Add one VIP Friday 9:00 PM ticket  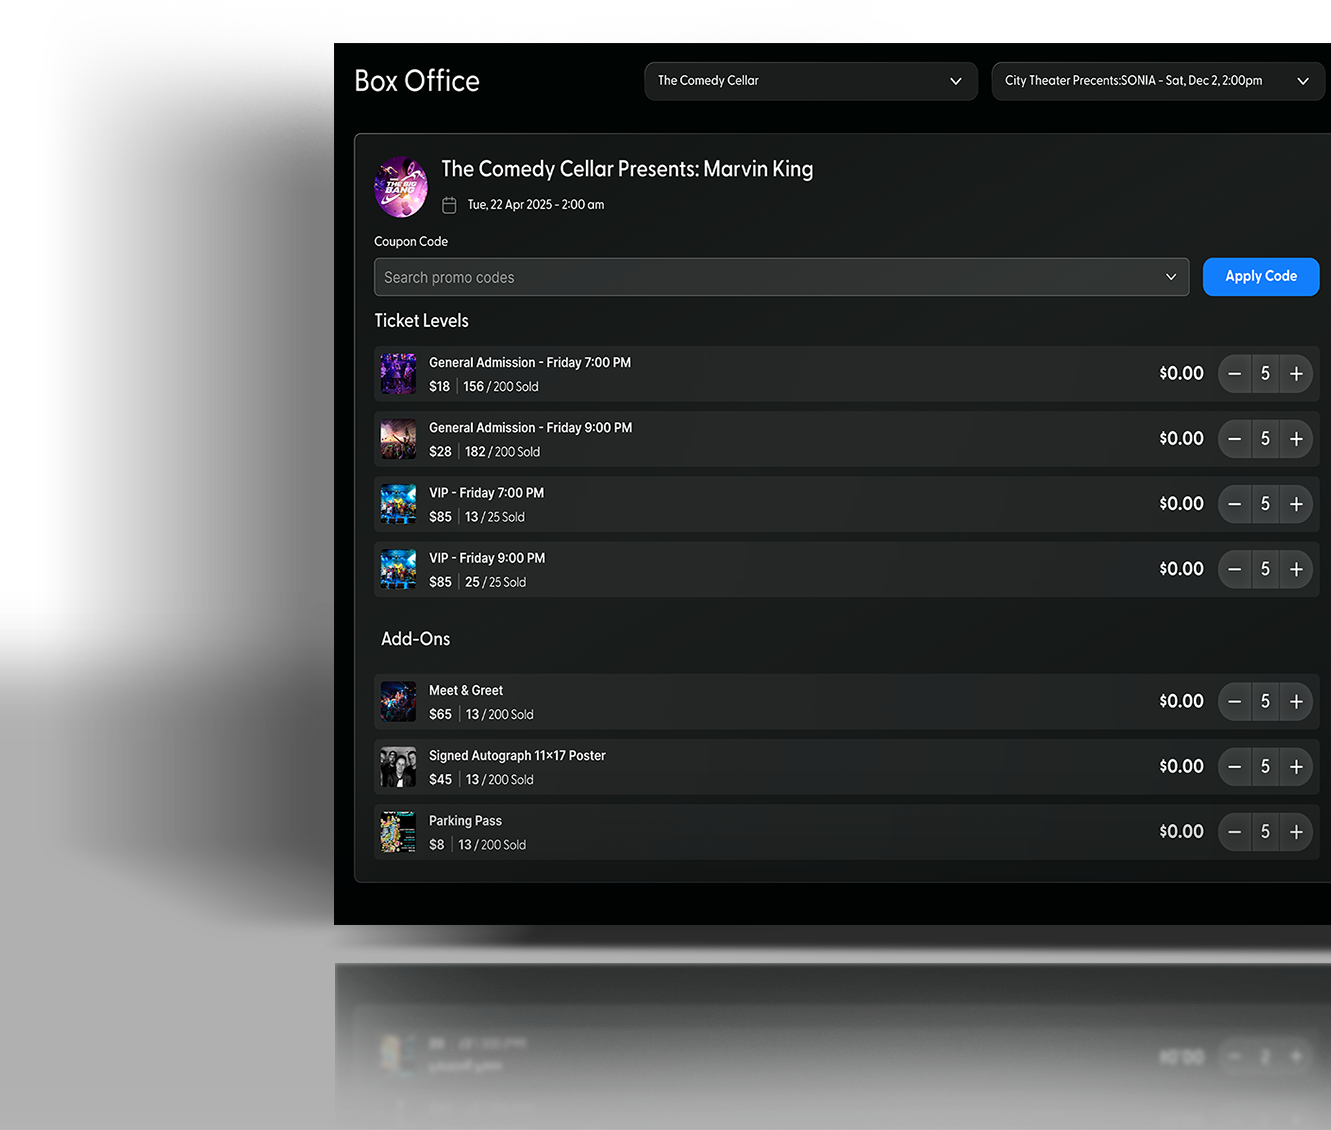click(x=1296, y=569)
